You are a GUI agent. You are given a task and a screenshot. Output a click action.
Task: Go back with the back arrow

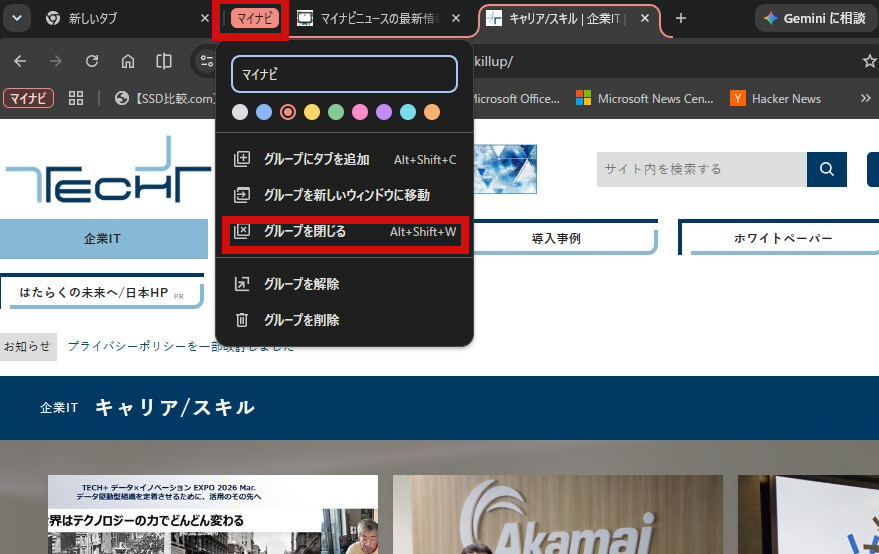click(20, 61)
